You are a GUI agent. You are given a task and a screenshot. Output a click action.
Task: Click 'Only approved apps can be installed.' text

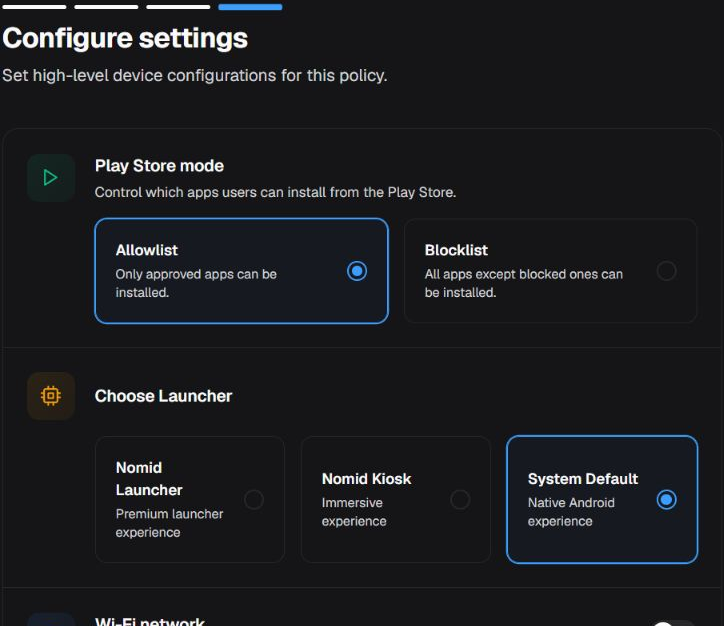196,283
